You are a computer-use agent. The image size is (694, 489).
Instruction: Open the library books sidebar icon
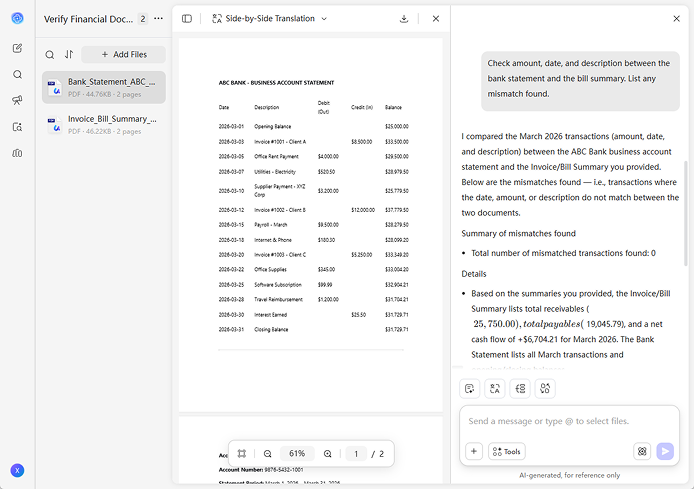[x=17, y=153]
